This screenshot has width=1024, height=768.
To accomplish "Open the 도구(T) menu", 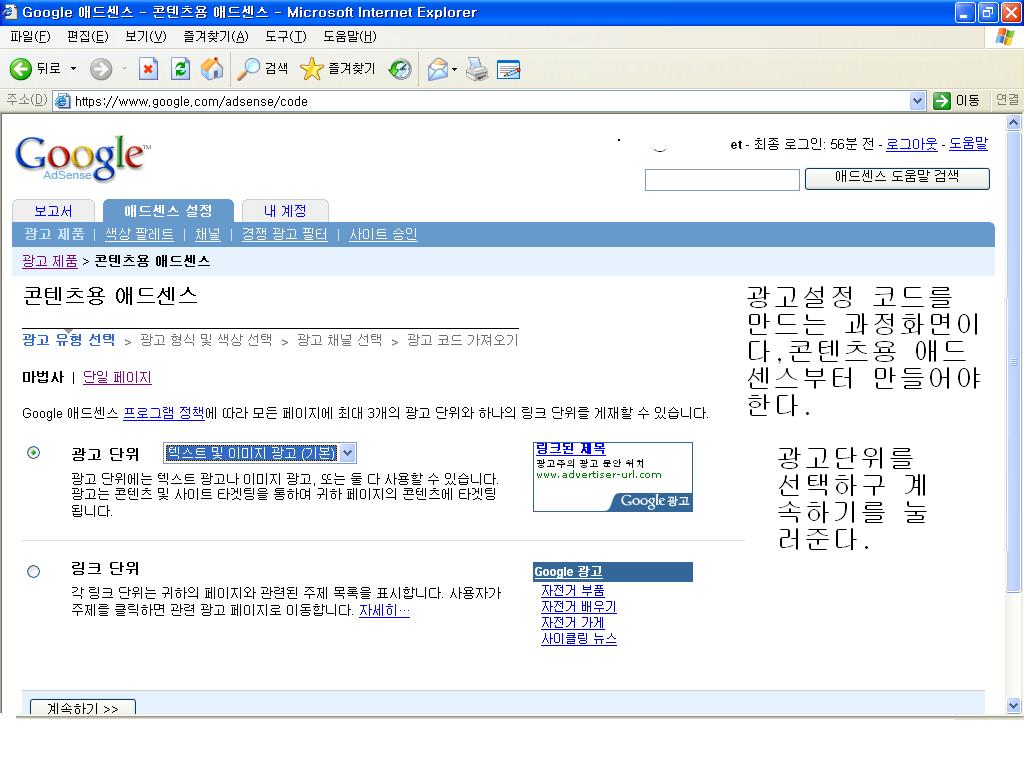I will [x=285, y=37].
